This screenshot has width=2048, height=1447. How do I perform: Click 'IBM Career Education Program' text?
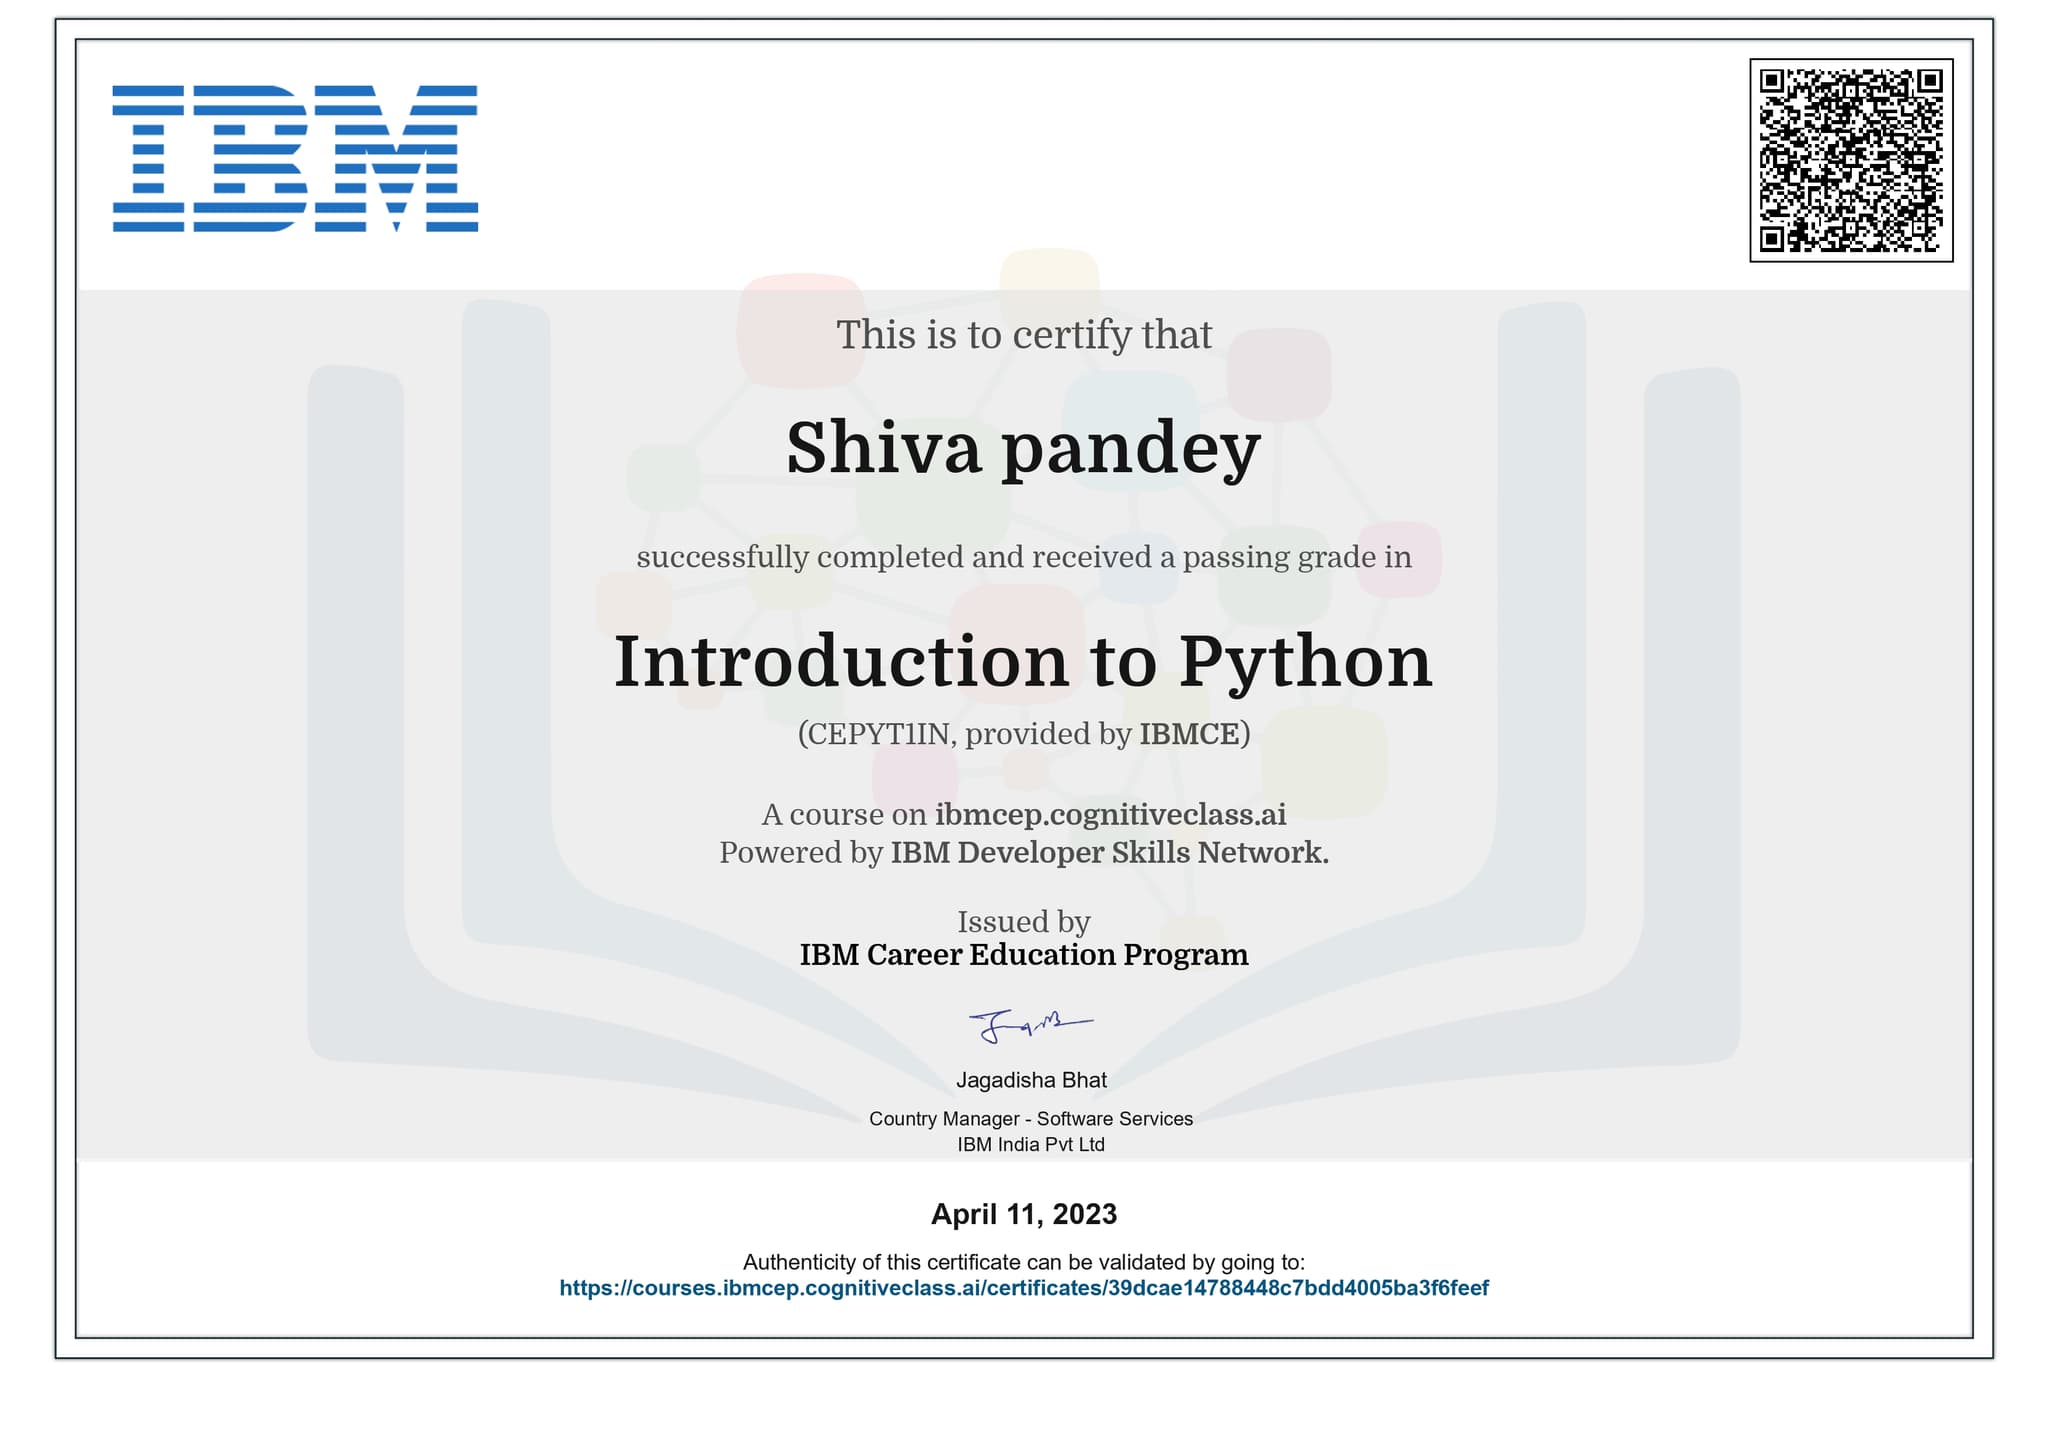tap(1024, 955)
